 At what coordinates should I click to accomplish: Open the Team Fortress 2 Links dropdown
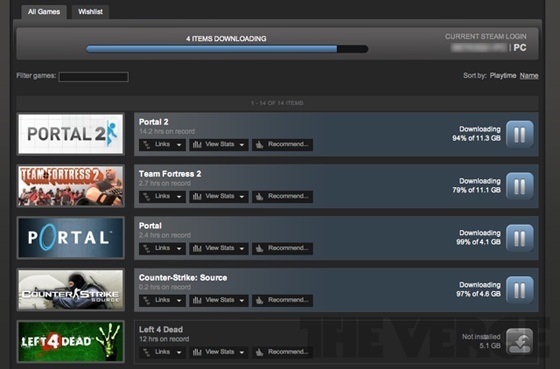(x=162, y=196)
